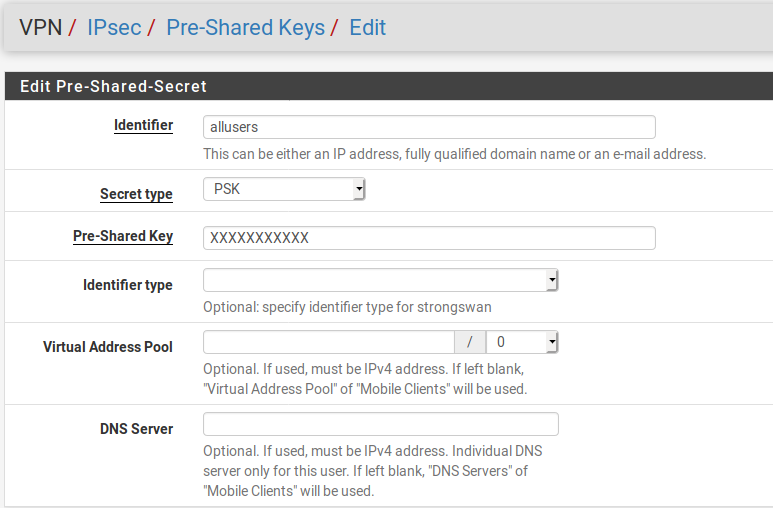This screenshot has width=773, height=508.
Task: Open the Secret type PSK dropdown
Action: (x=285, y=189)
